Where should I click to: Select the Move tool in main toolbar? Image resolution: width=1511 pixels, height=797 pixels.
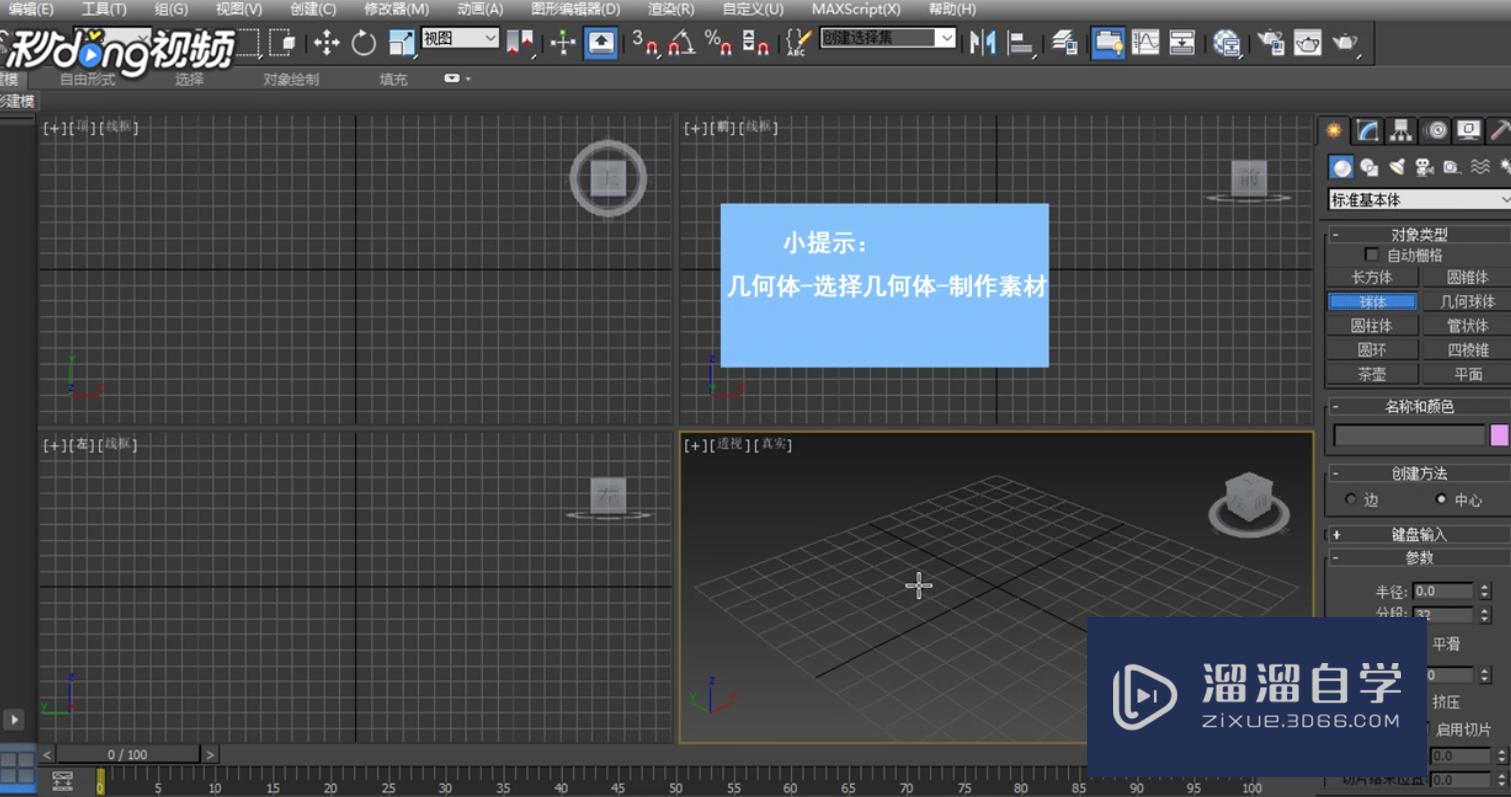(326, 42)
